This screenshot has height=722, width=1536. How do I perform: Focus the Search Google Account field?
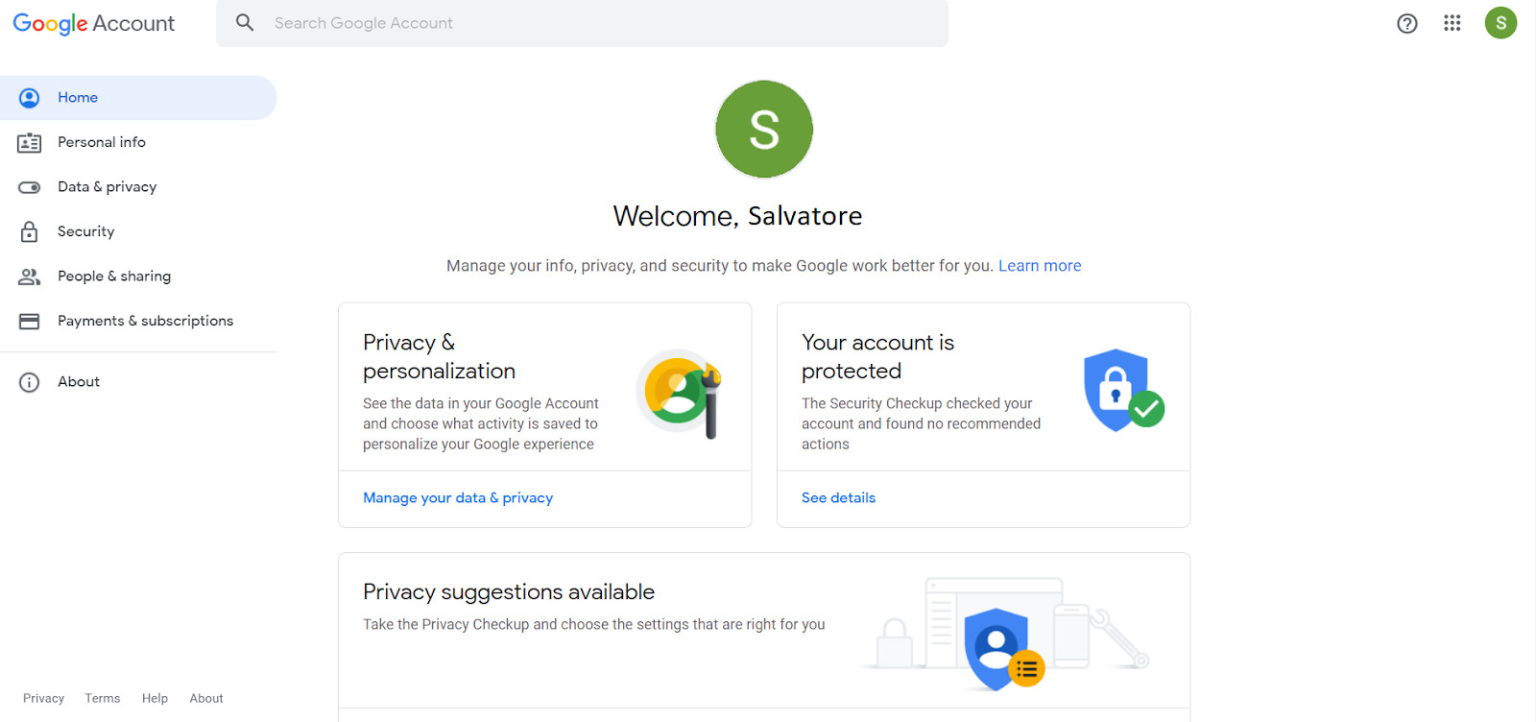point(582,23)
